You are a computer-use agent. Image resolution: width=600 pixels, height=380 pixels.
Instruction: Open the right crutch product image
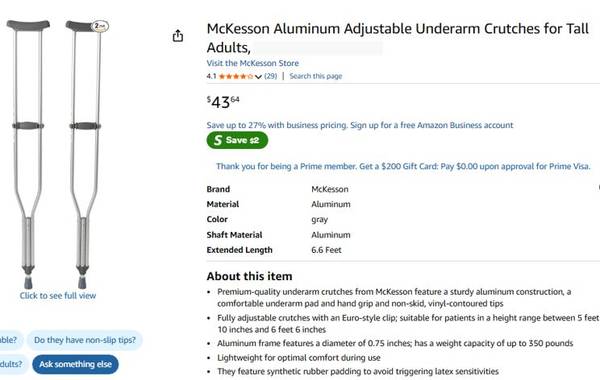point(86,154)
